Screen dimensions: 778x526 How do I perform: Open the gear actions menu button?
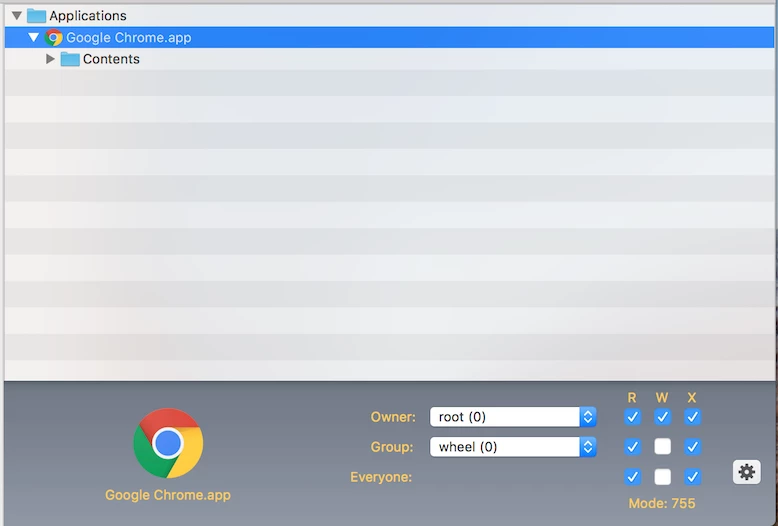coord(747,472)
